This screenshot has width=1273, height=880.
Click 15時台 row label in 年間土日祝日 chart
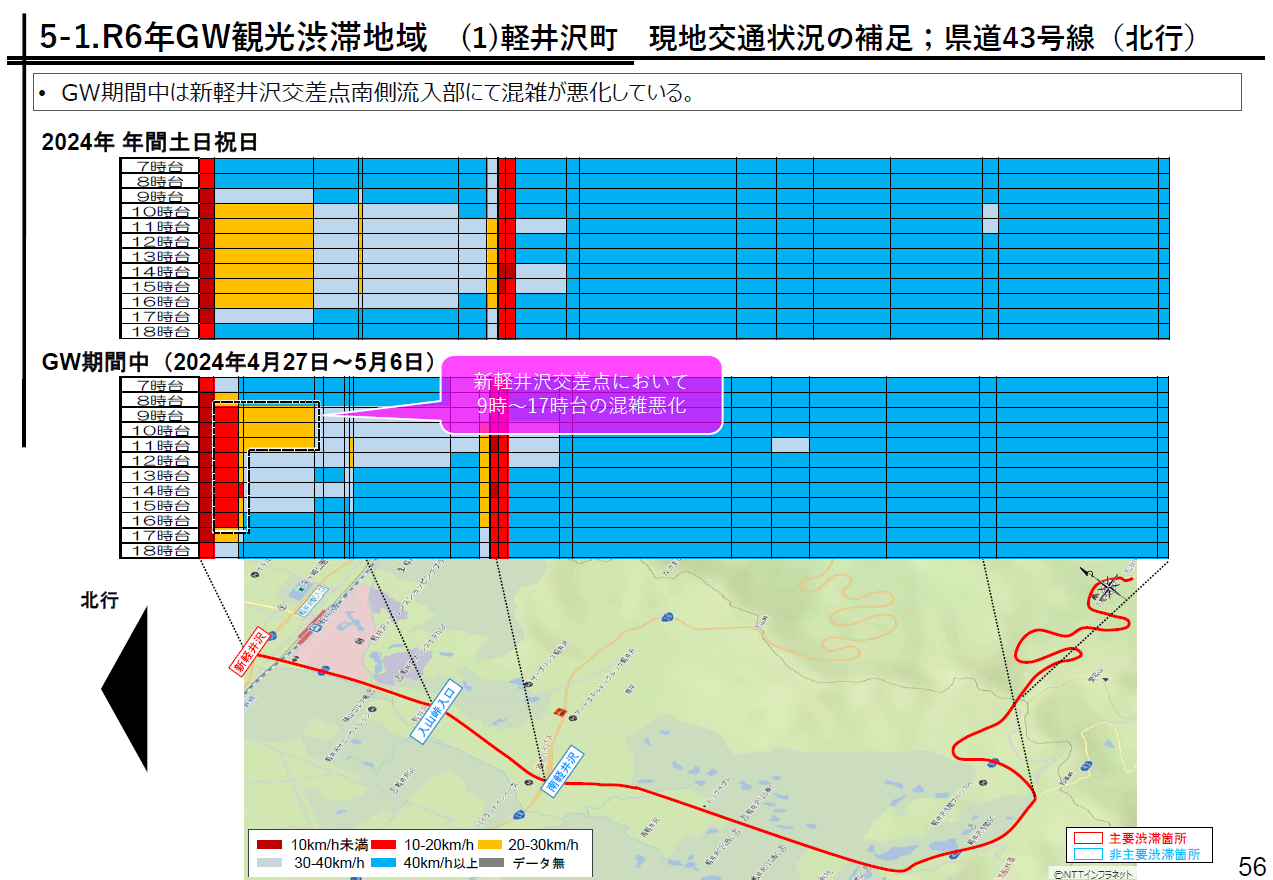160,286
